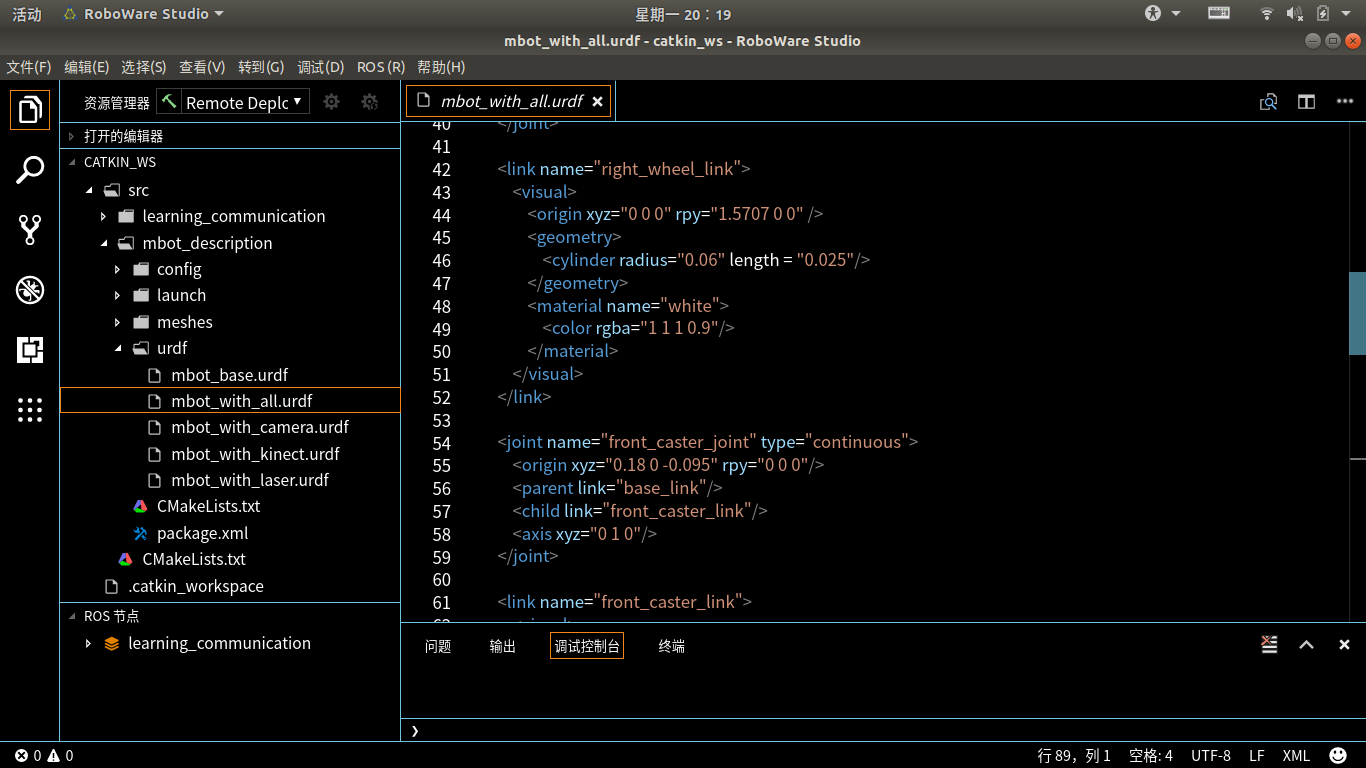
Task: Select the Source Control icon in the sidebar
Action: pos(29,228)
